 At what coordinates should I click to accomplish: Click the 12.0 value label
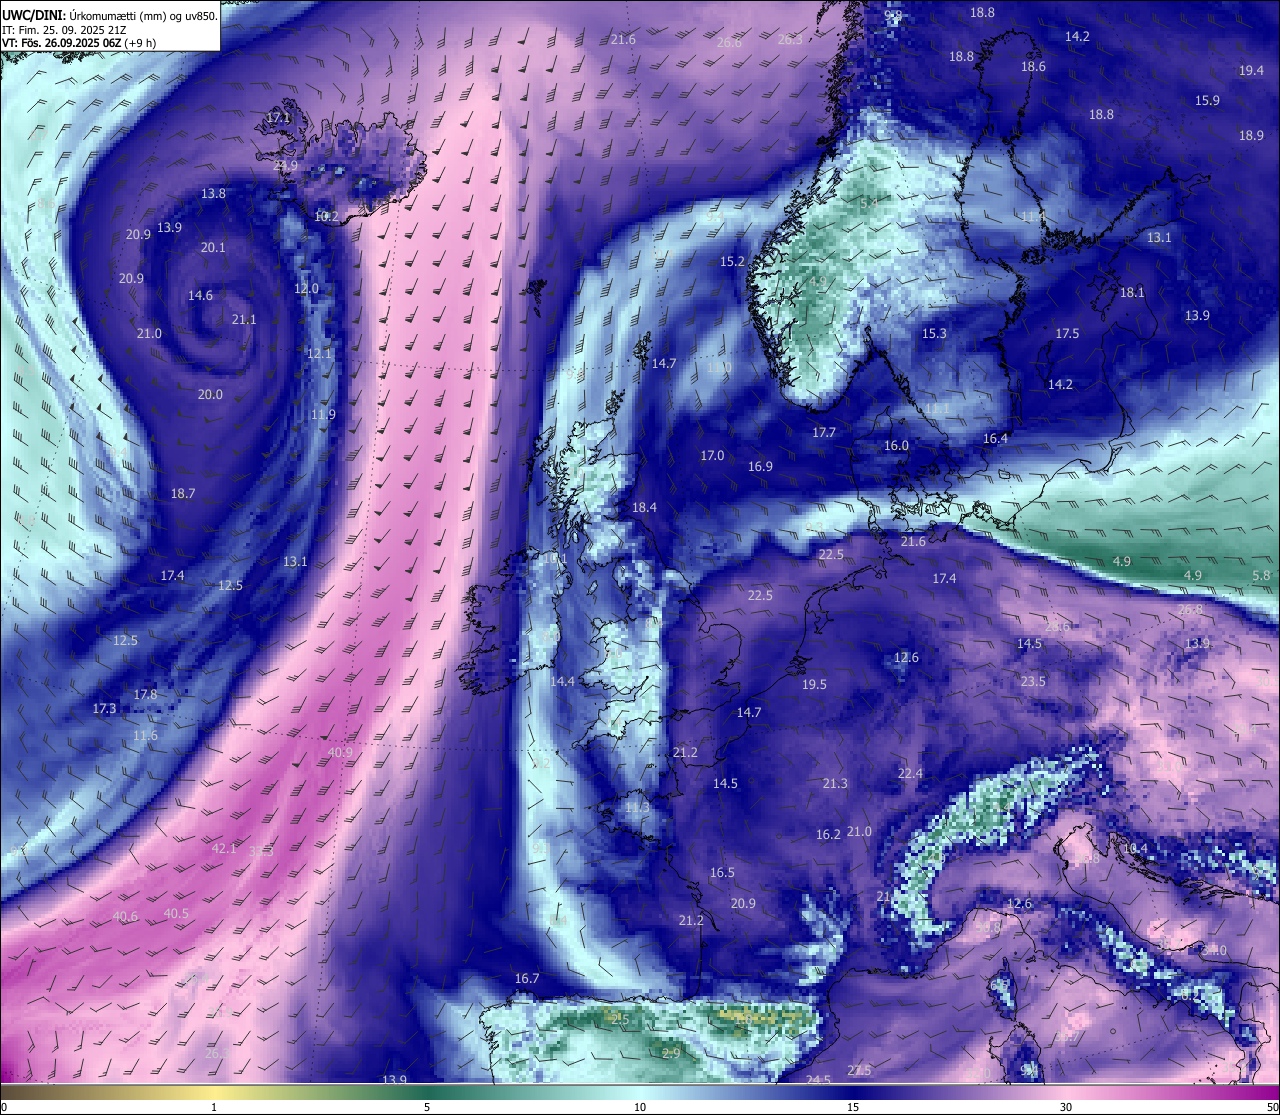pyautogui.click(x=306, y=288)
